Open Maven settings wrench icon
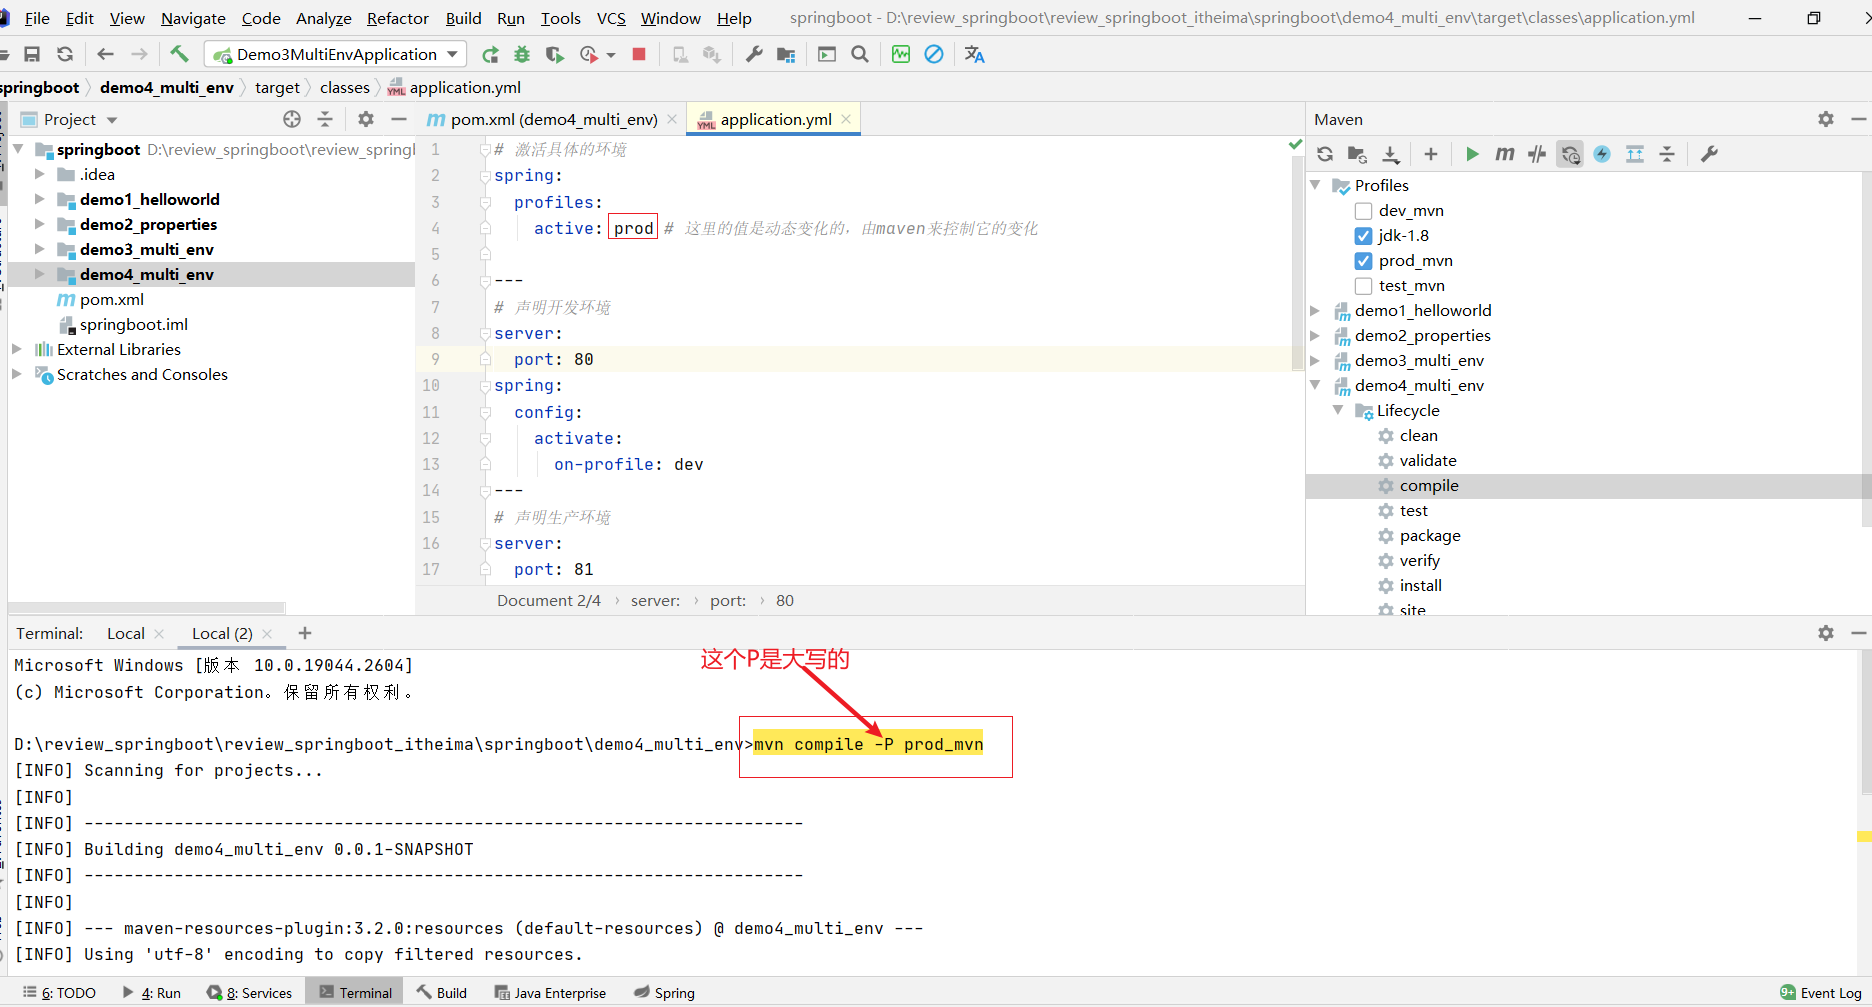Viewport: 1872px width, 1007px height. coord(1709,154)
